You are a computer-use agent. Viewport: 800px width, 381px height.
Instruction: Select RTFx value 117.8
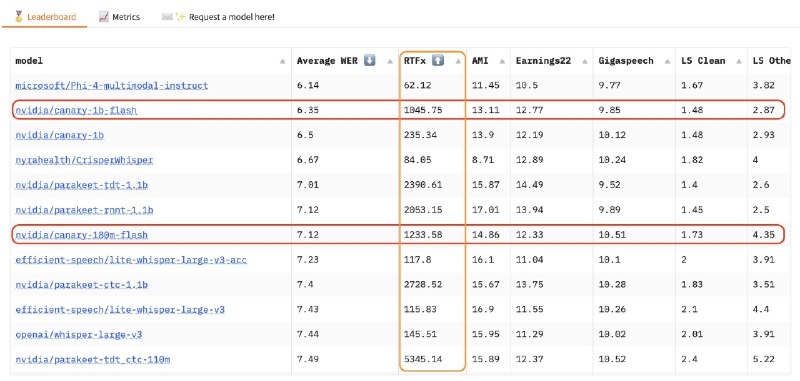point(417,260)
